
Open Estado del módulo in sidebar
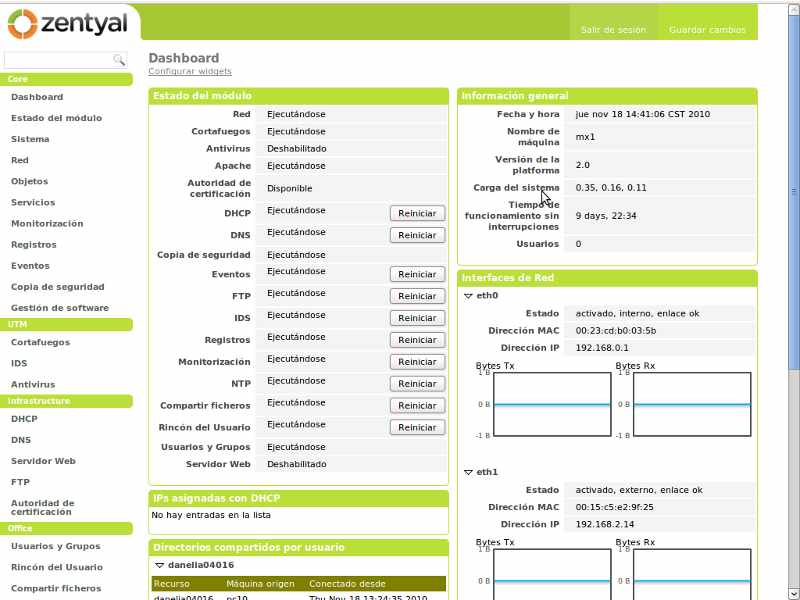[x=56, y=118]
